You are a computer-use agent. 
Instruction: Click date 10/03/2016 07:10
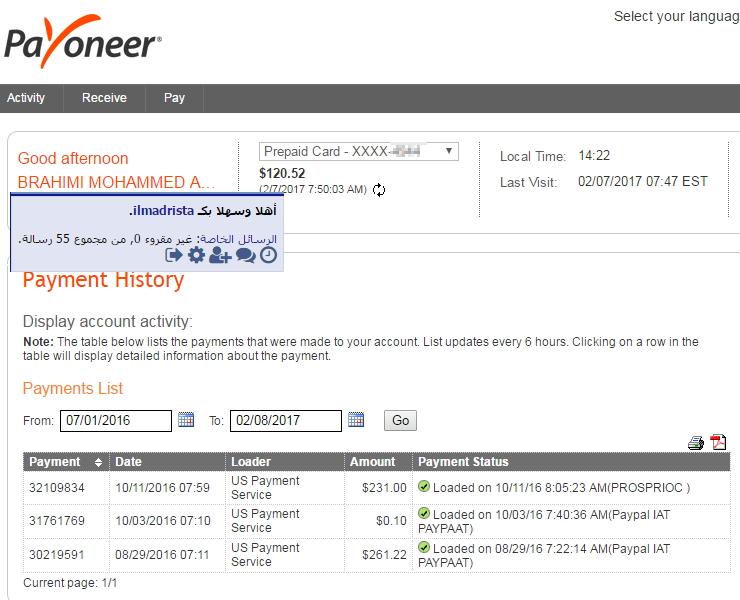tap(162, 521)
